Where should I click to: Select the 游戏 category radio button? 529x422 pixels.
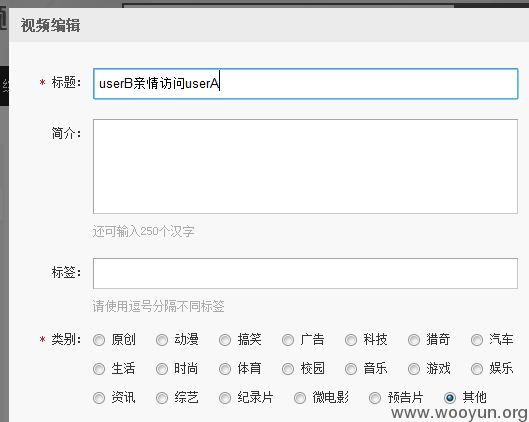click(414, 369)
